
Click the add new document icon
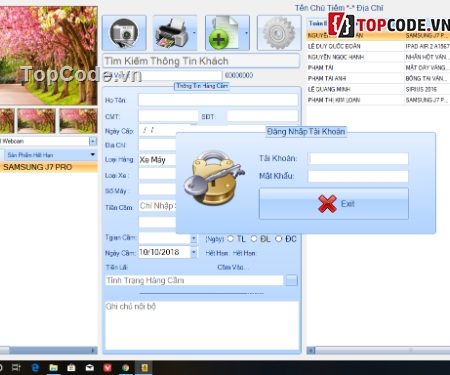click(x=224, y=33)
